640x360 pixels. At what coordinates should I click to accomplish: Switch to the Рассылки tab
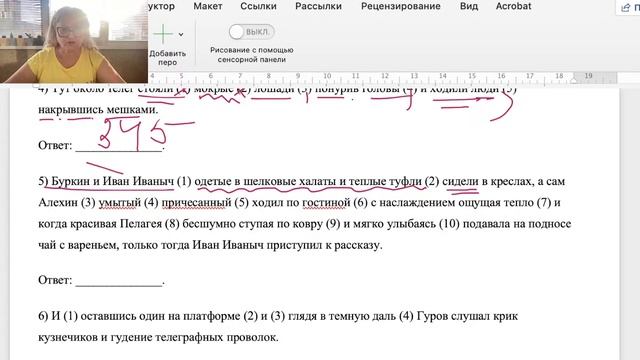(318, 6)
